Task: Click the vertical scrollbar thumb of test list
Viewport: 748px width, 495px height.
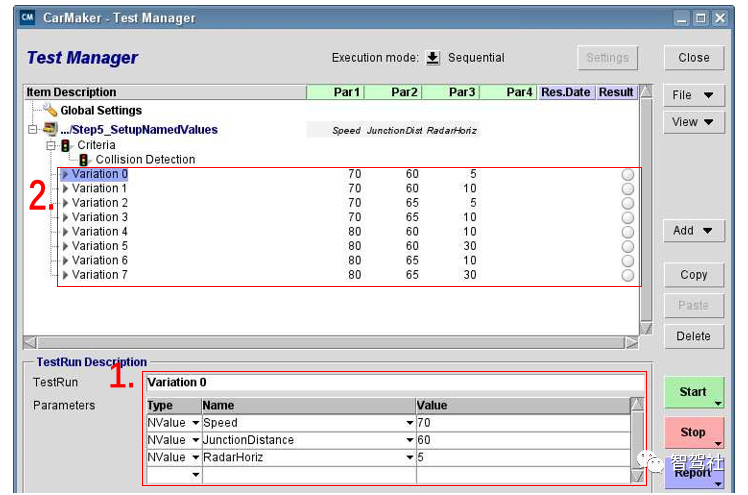Action: [646, 209]
